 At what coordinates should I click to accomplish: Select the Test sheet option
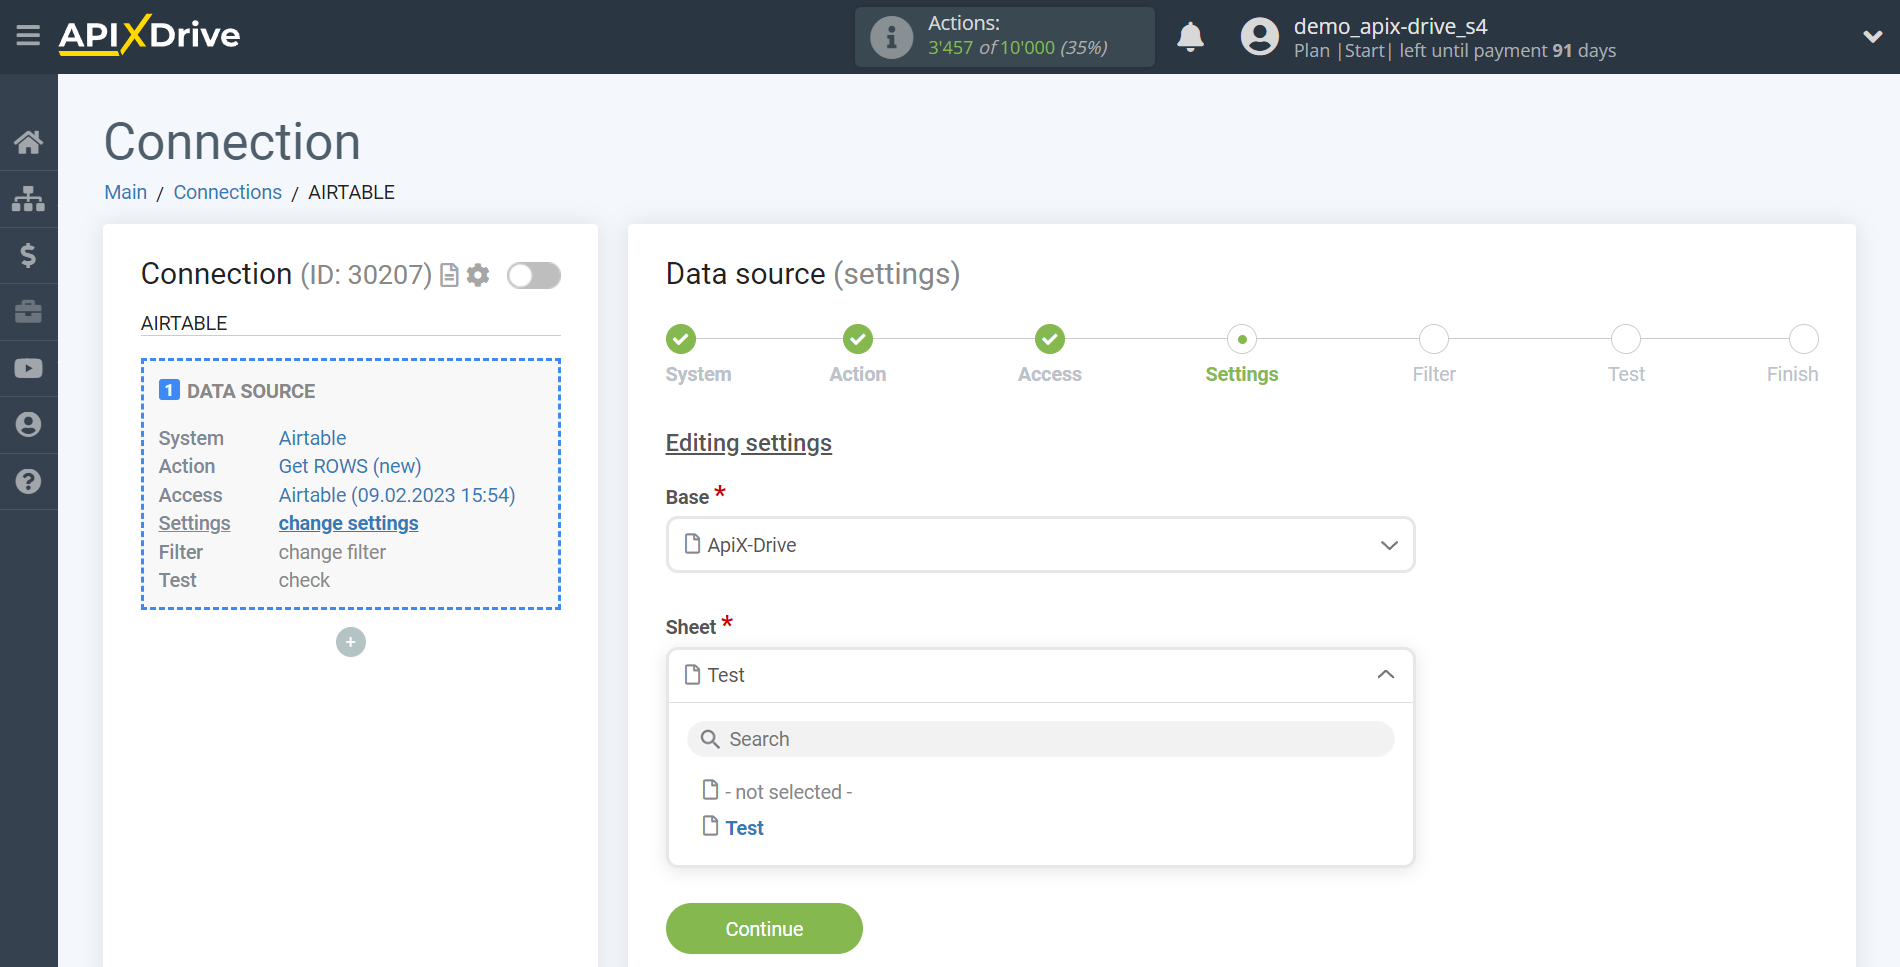[x=734, y=828]
